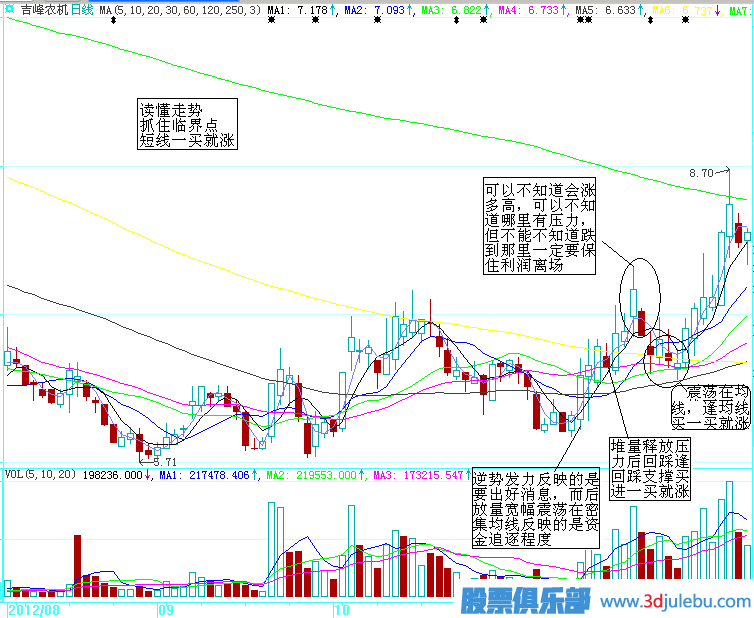Click the diamond marker under the MA parameter list
The height and width of the screenshot is (618, 754).
point(113,20)
